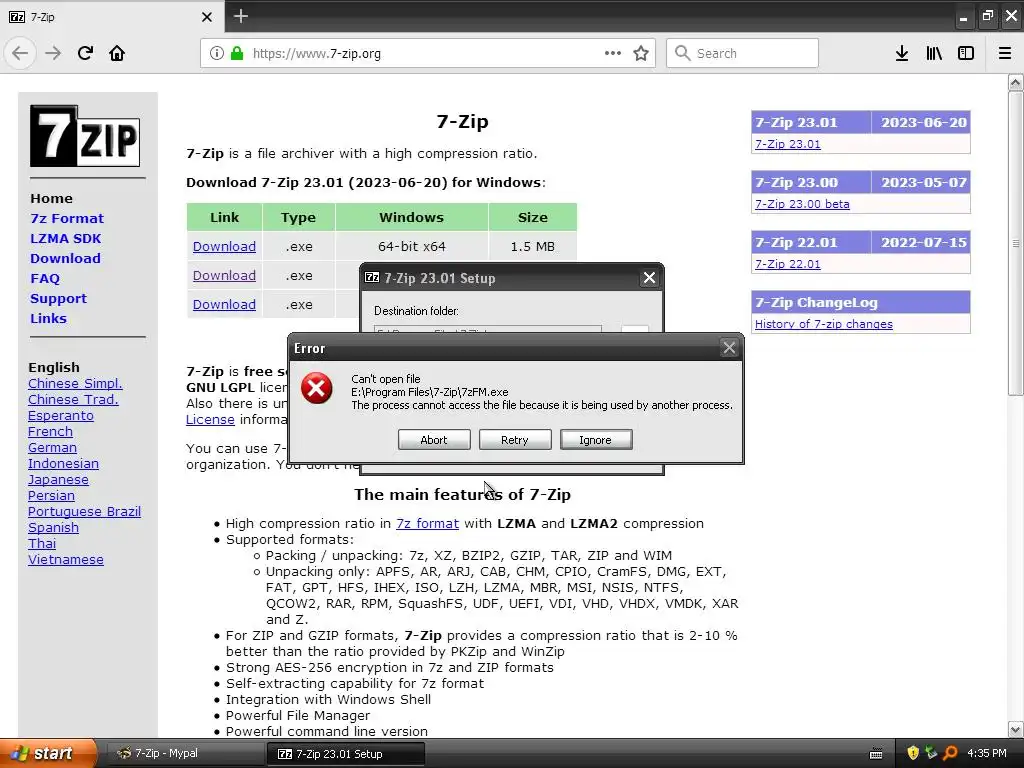Image resolution: width=1024 pixels, height=768 pixels.
Task: Click the taskbar clock showing 4:35 PM
Action: point(987,753)
